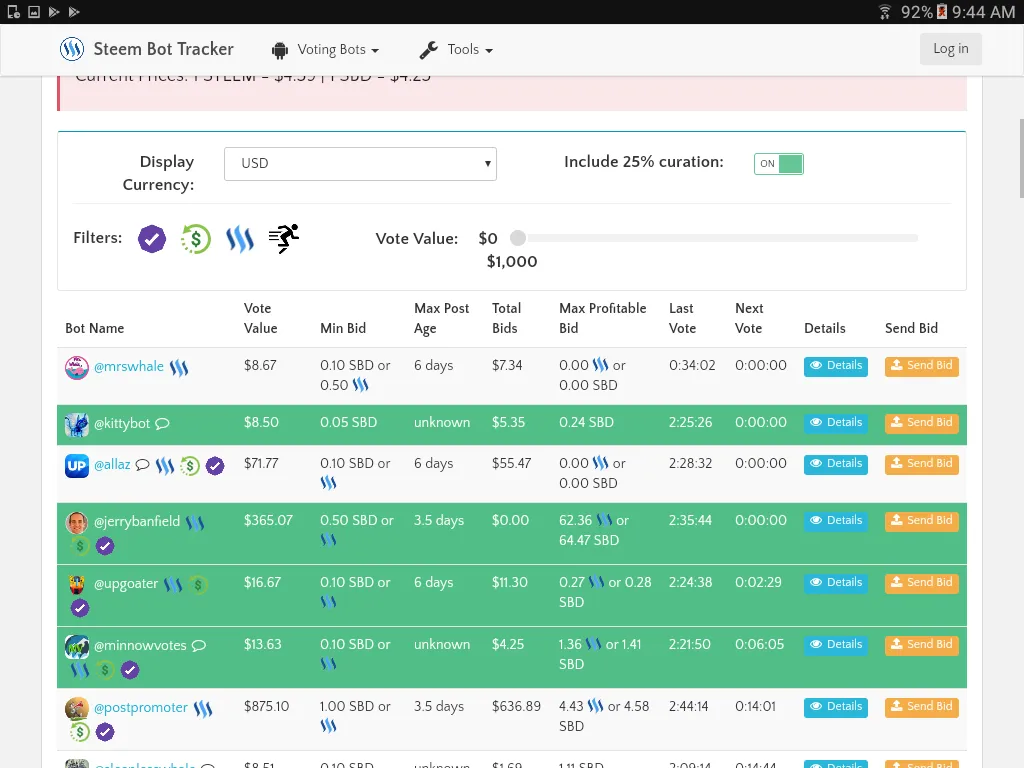Click the purple verified badge under @jerrybanfield
The image size is (1024, 768).
104,546
